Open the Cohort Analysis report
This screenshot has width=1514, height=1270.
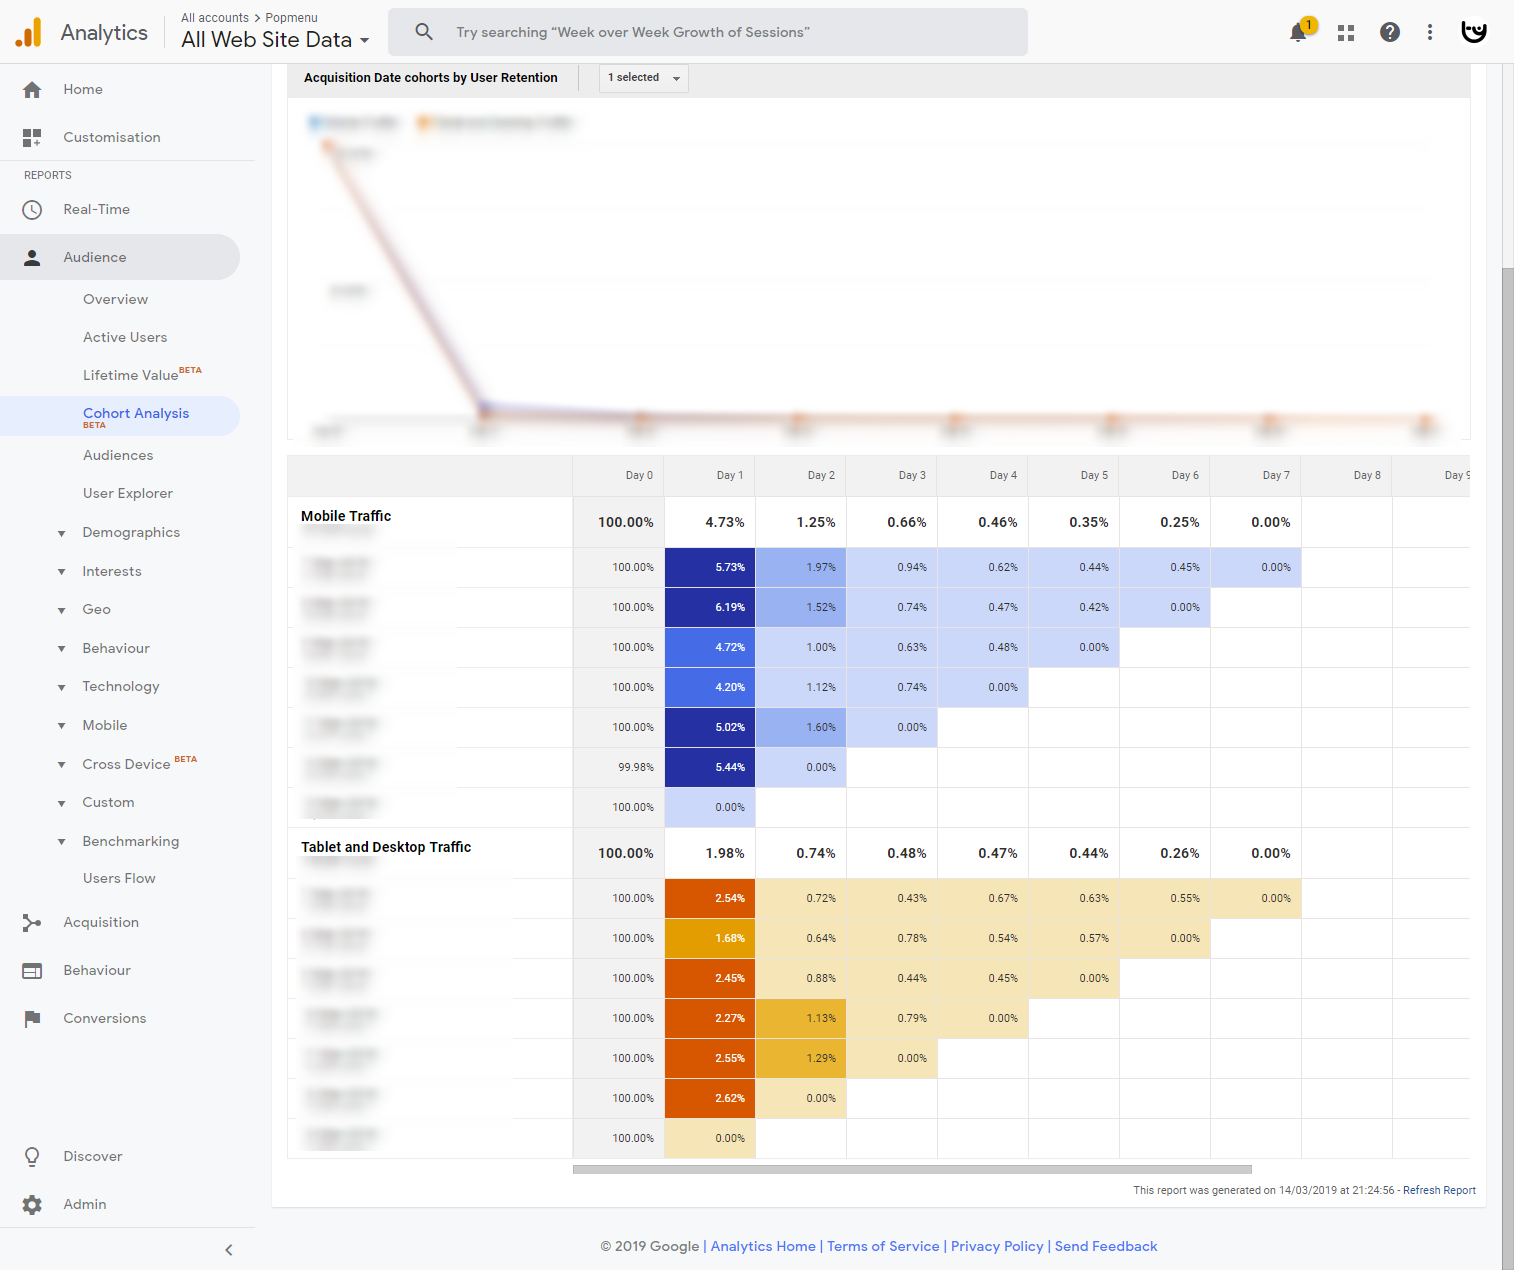136,414
